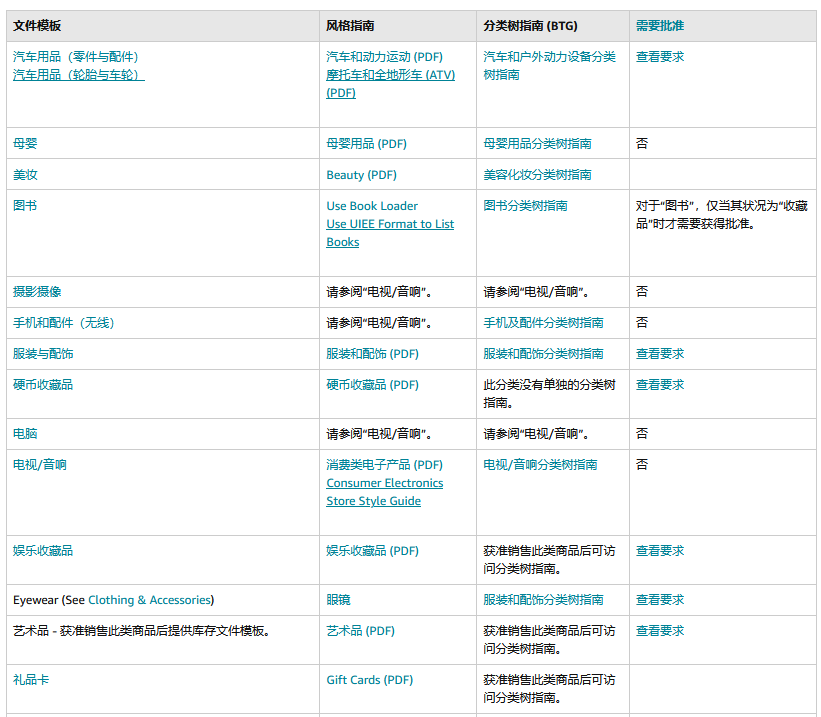Select 否 in the 母婴 row

(x=642, y=144)
